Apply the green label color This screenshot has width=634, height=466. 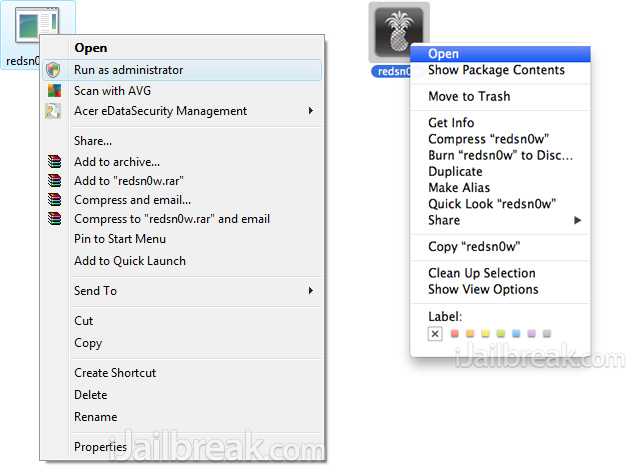pyautogui.click(x=501, y=333)
